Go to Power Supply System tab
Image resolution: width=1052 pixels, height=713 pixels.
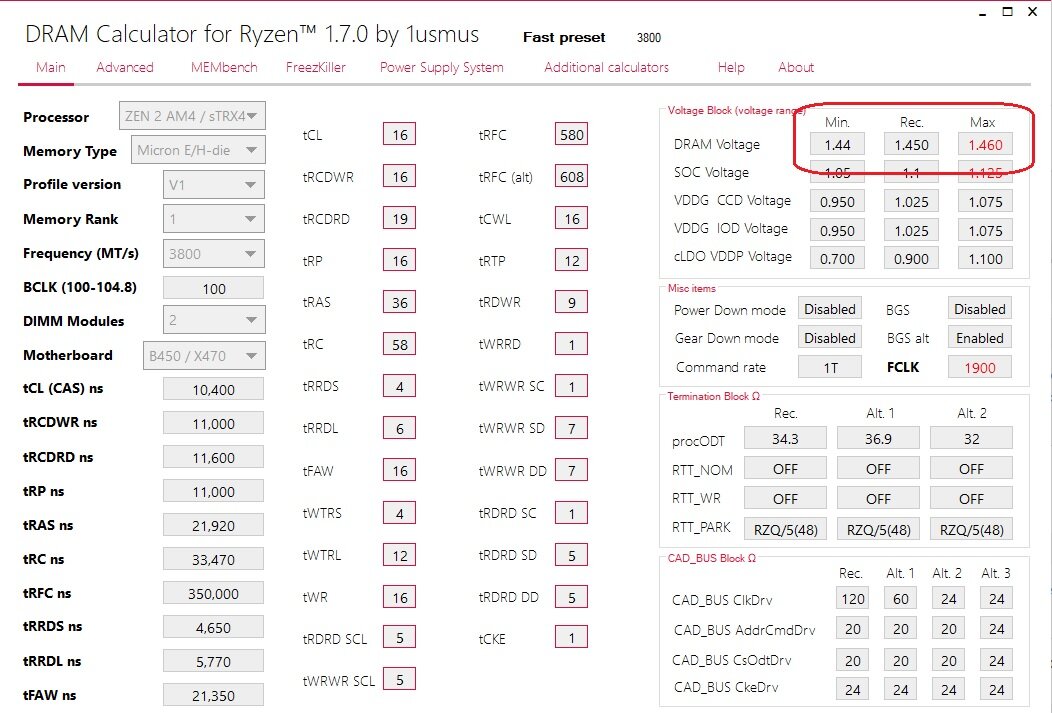(x=441, y=67)
